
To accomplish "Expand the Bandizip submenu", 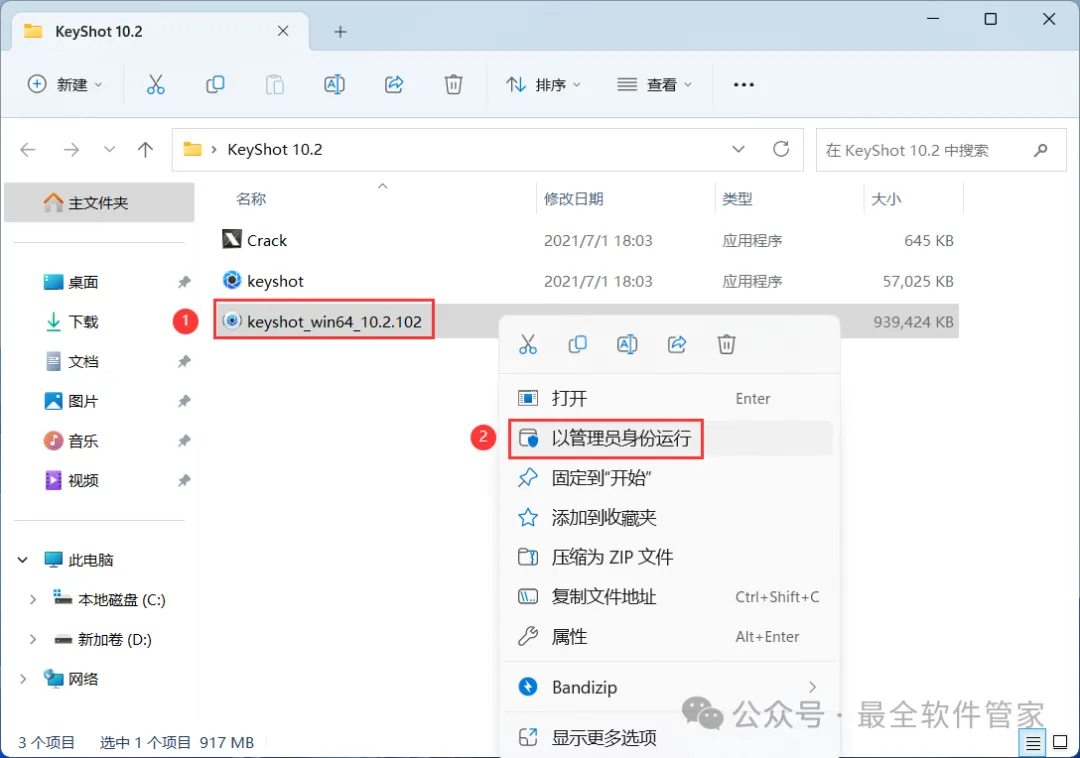I will (x=813, y=687).
